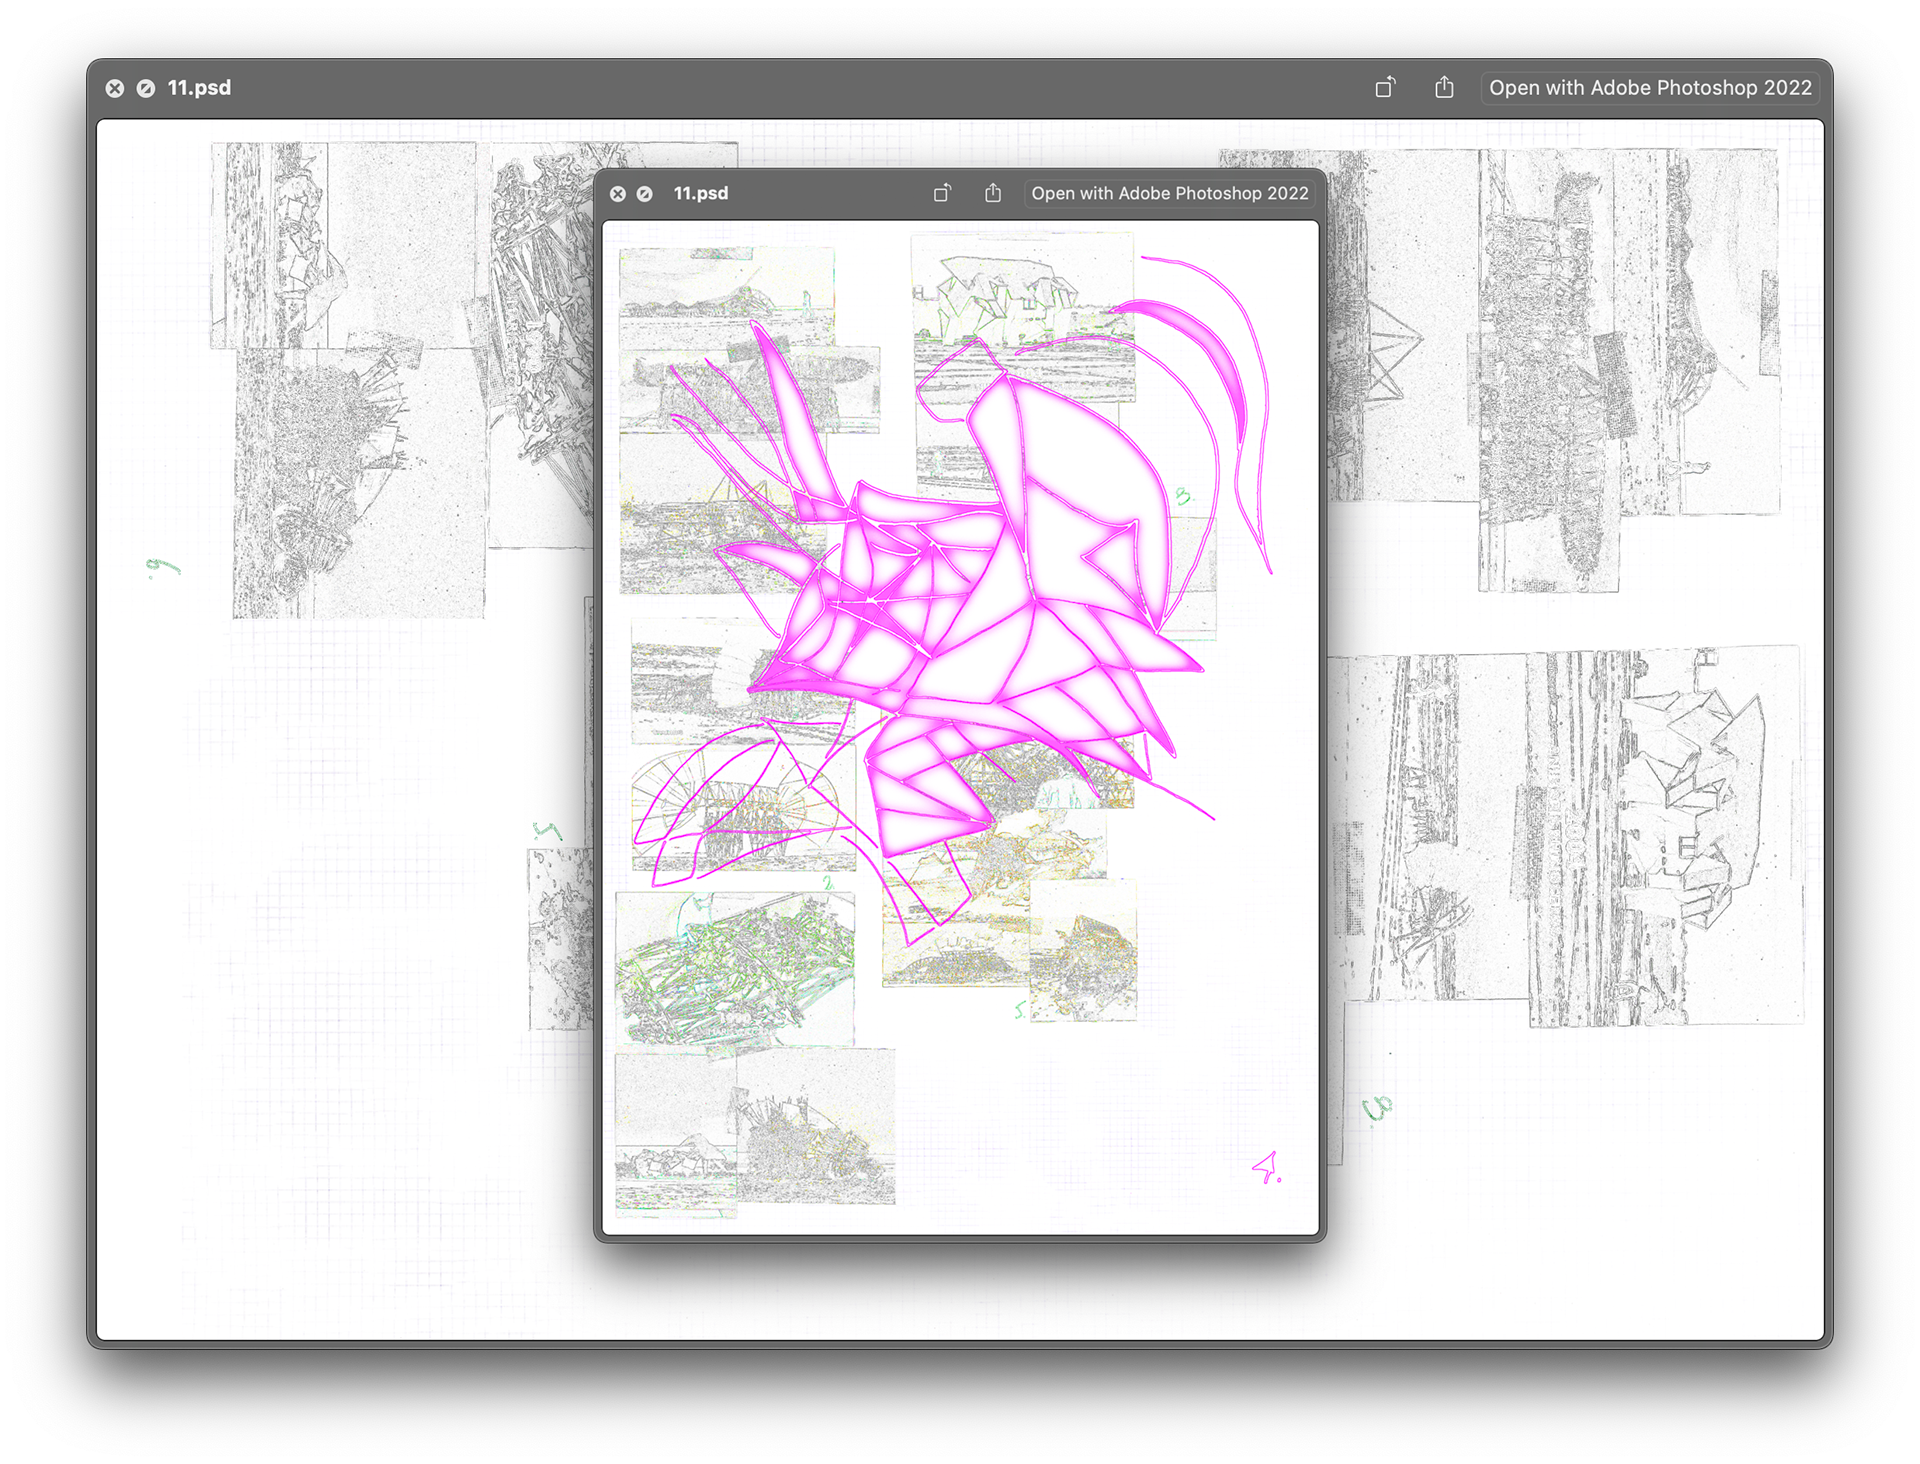Click the full-screen circle icon in the back window
The height and width of the screenshot is (1464, 1920).
(146, 88)
